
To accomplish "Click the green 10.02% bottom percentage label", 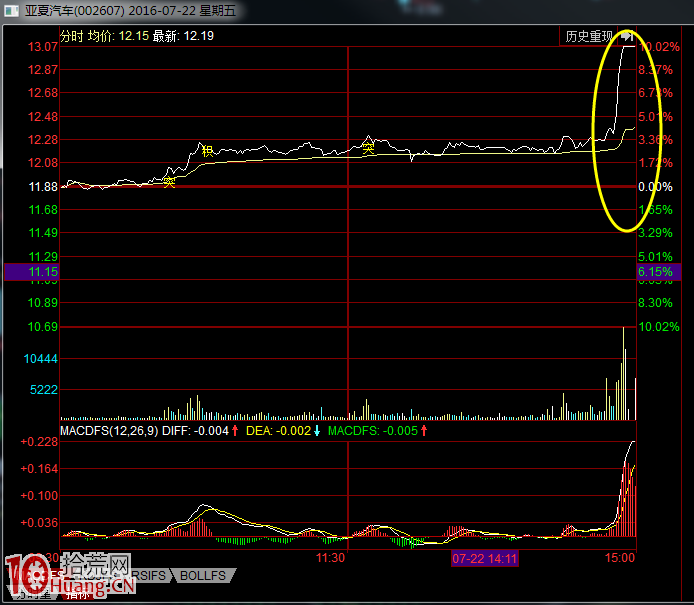I will 659,327.
